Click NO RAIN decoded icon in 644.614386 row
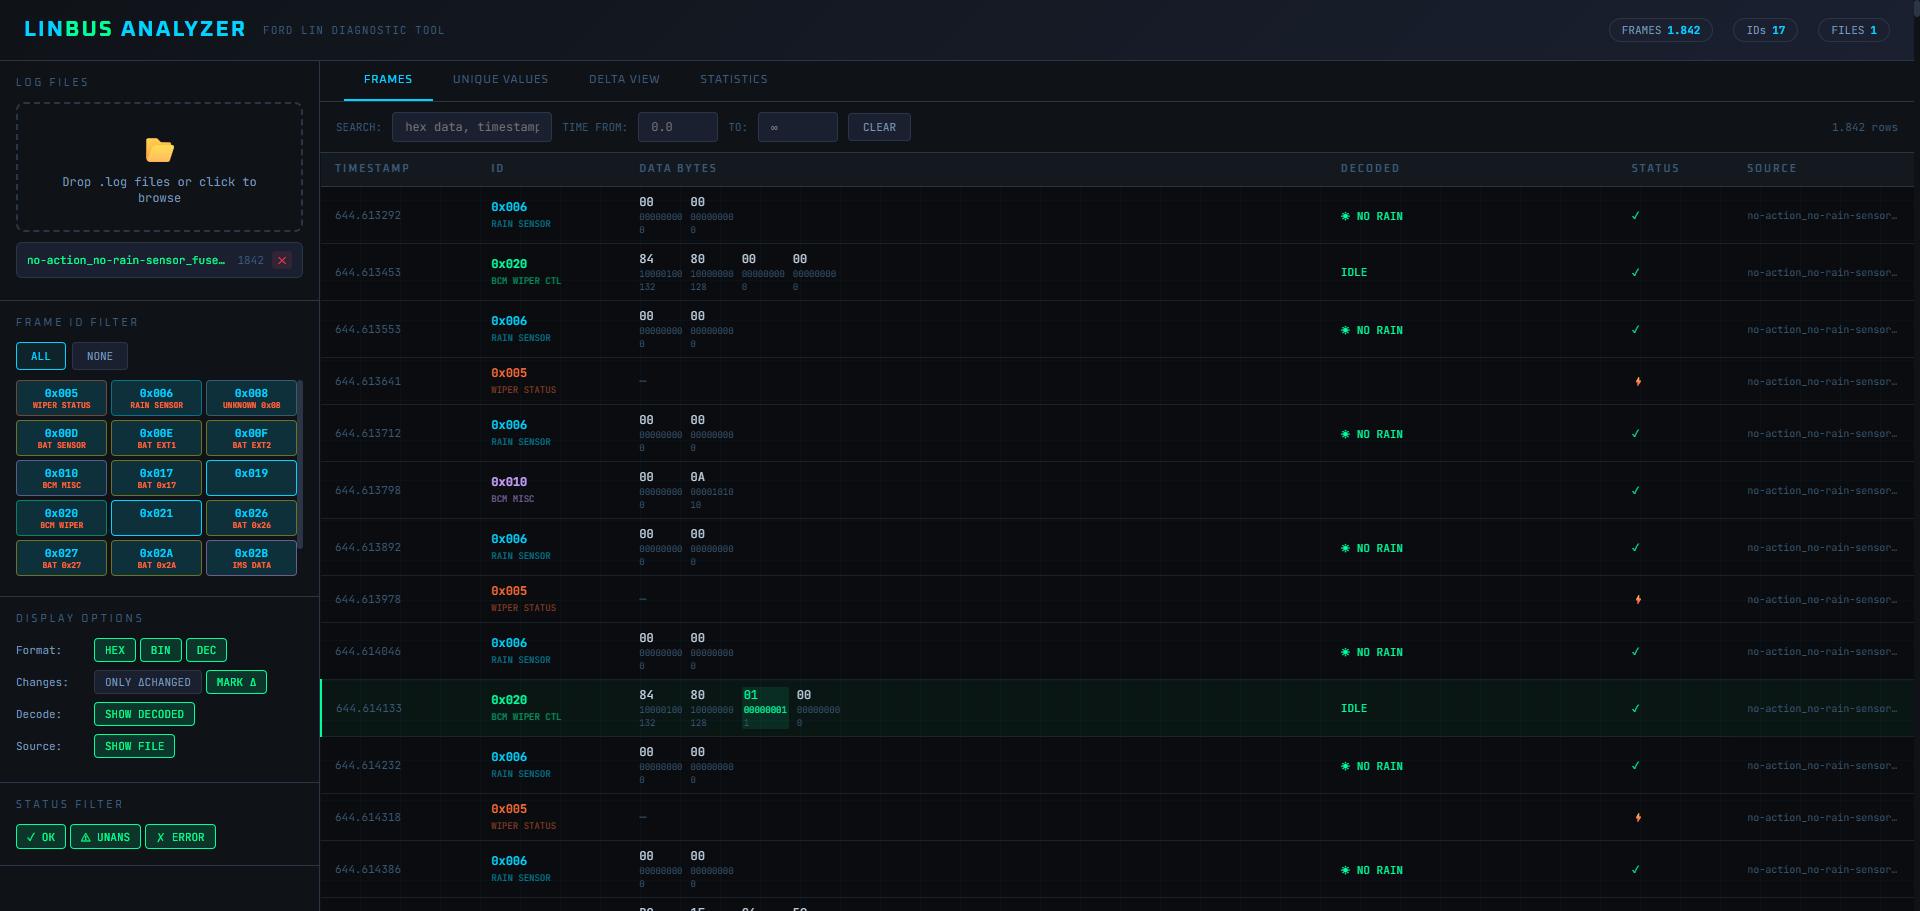The width and height of the screenshot is (1920, 911). (1345, 870)
